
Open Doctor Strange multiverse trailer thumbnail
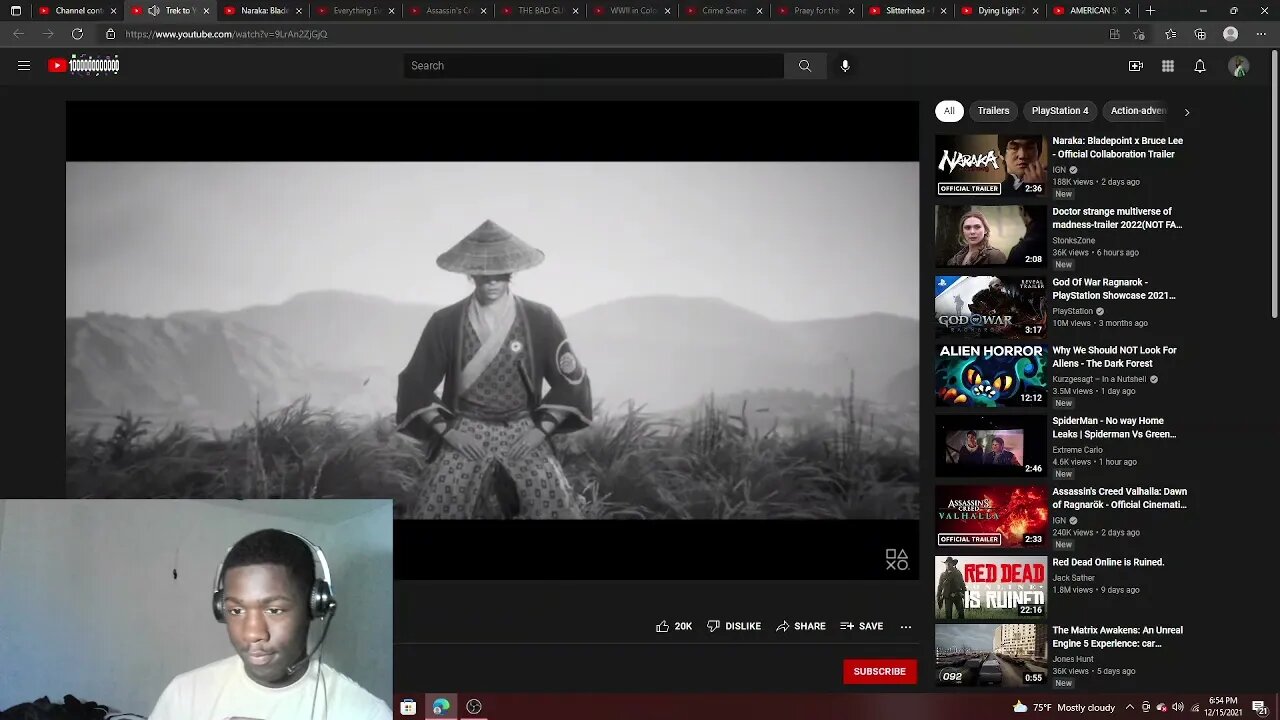[x=991, y=236]
